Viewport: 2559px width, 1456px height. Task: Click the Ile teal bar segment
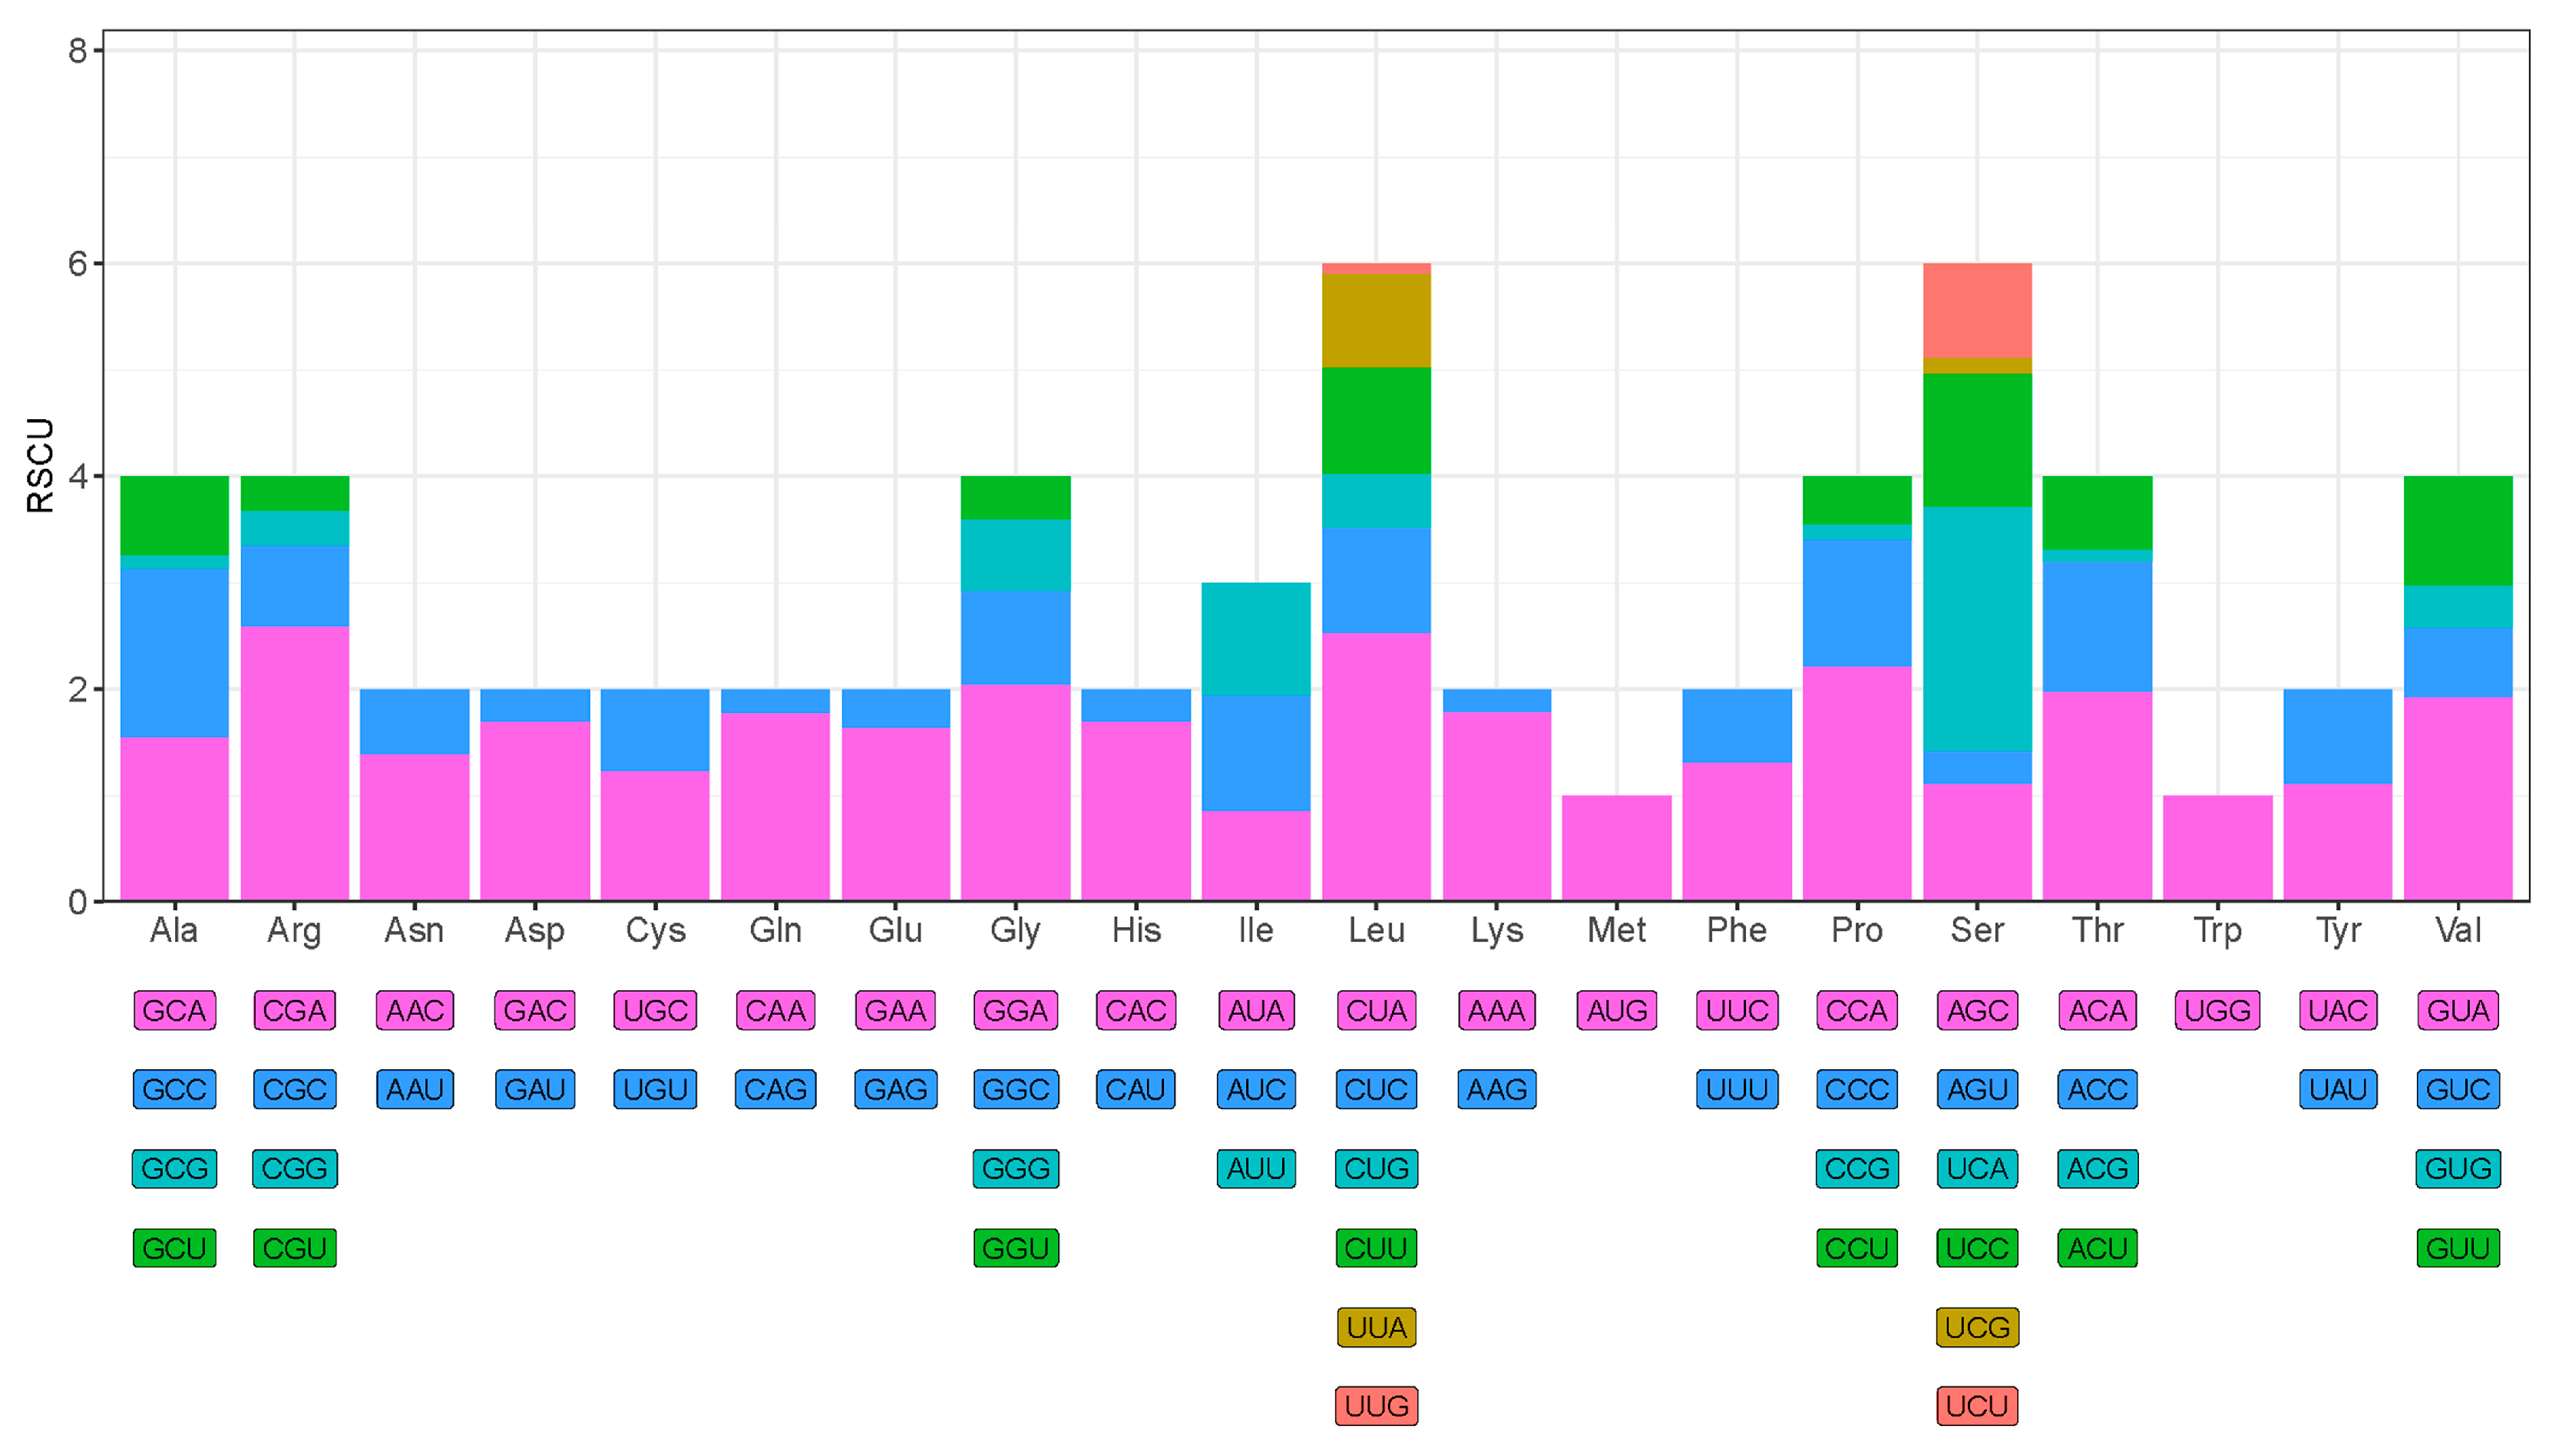point(1255,638)
